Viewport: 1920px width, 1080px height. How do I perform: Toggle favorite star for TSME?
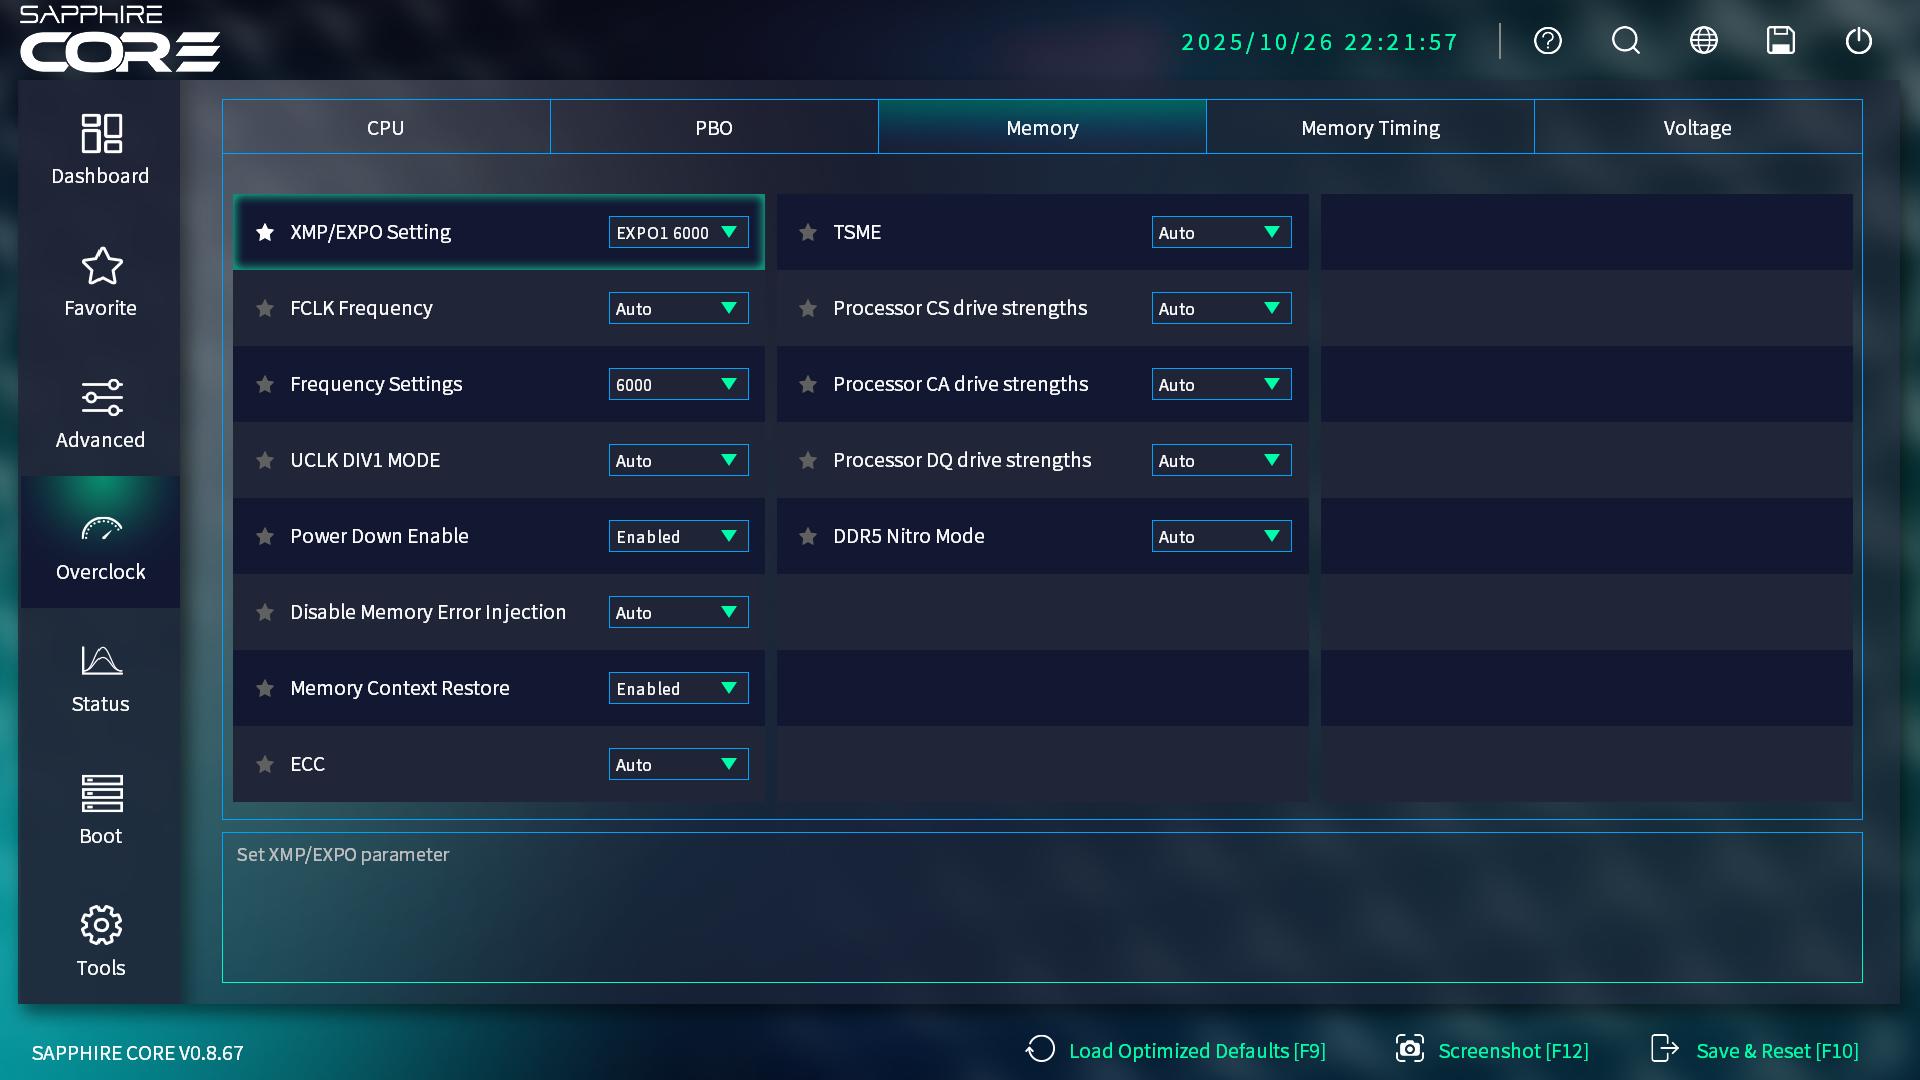pyautogui.click(x=808, y=233)
